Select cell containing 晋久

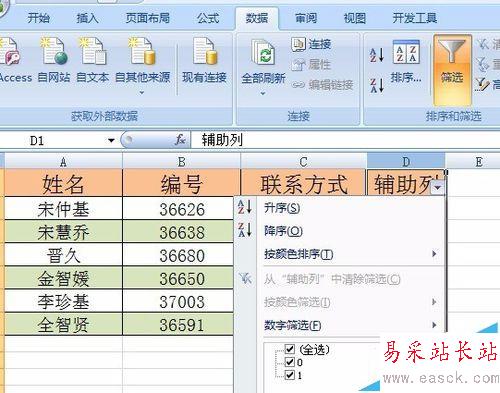[x=63, y=255]
